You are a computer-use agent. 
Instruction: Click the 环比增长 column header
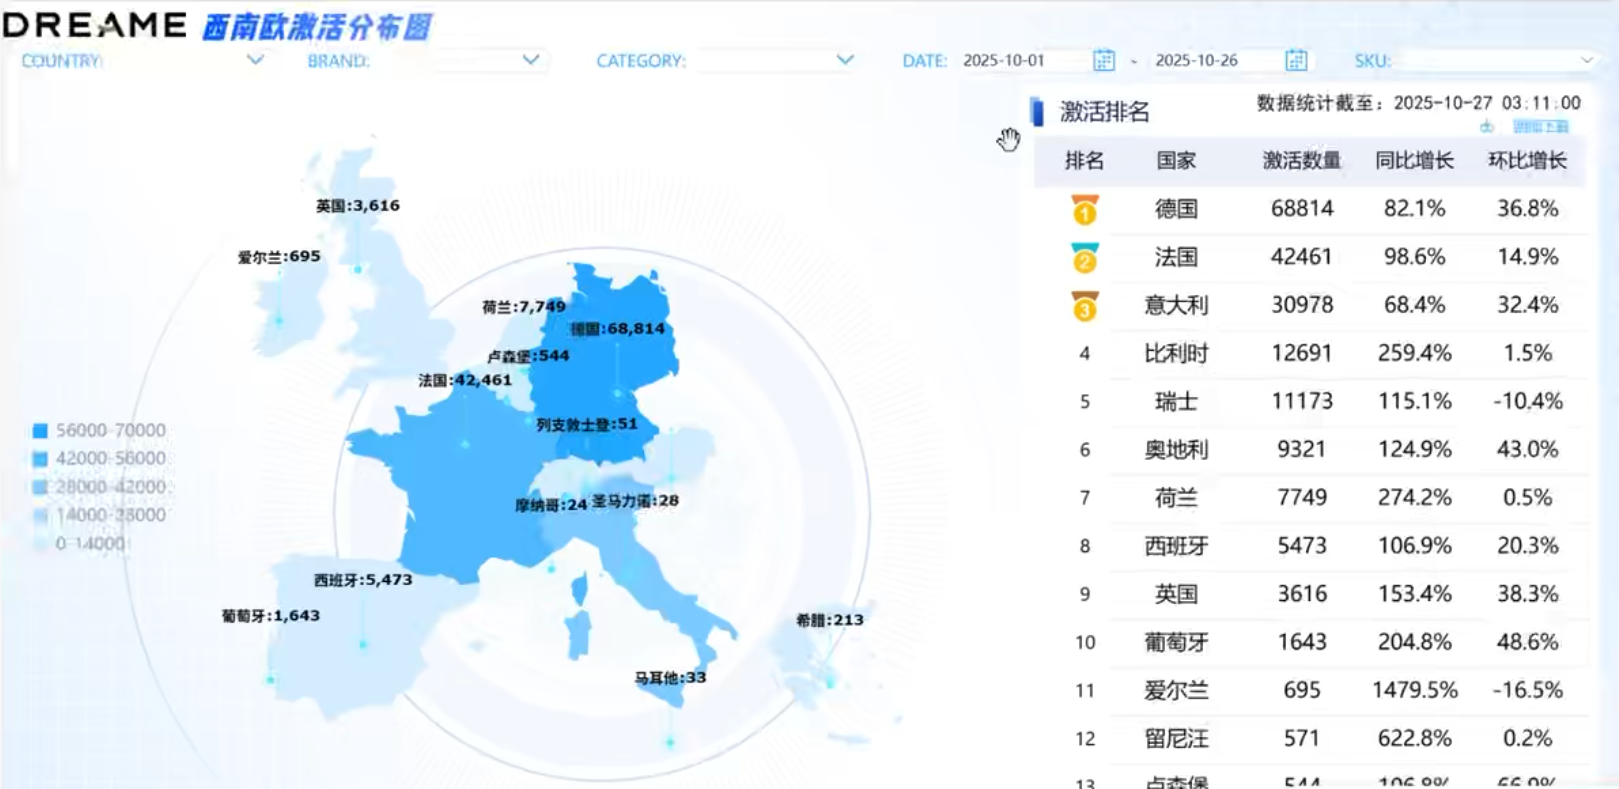(1527, 160)
